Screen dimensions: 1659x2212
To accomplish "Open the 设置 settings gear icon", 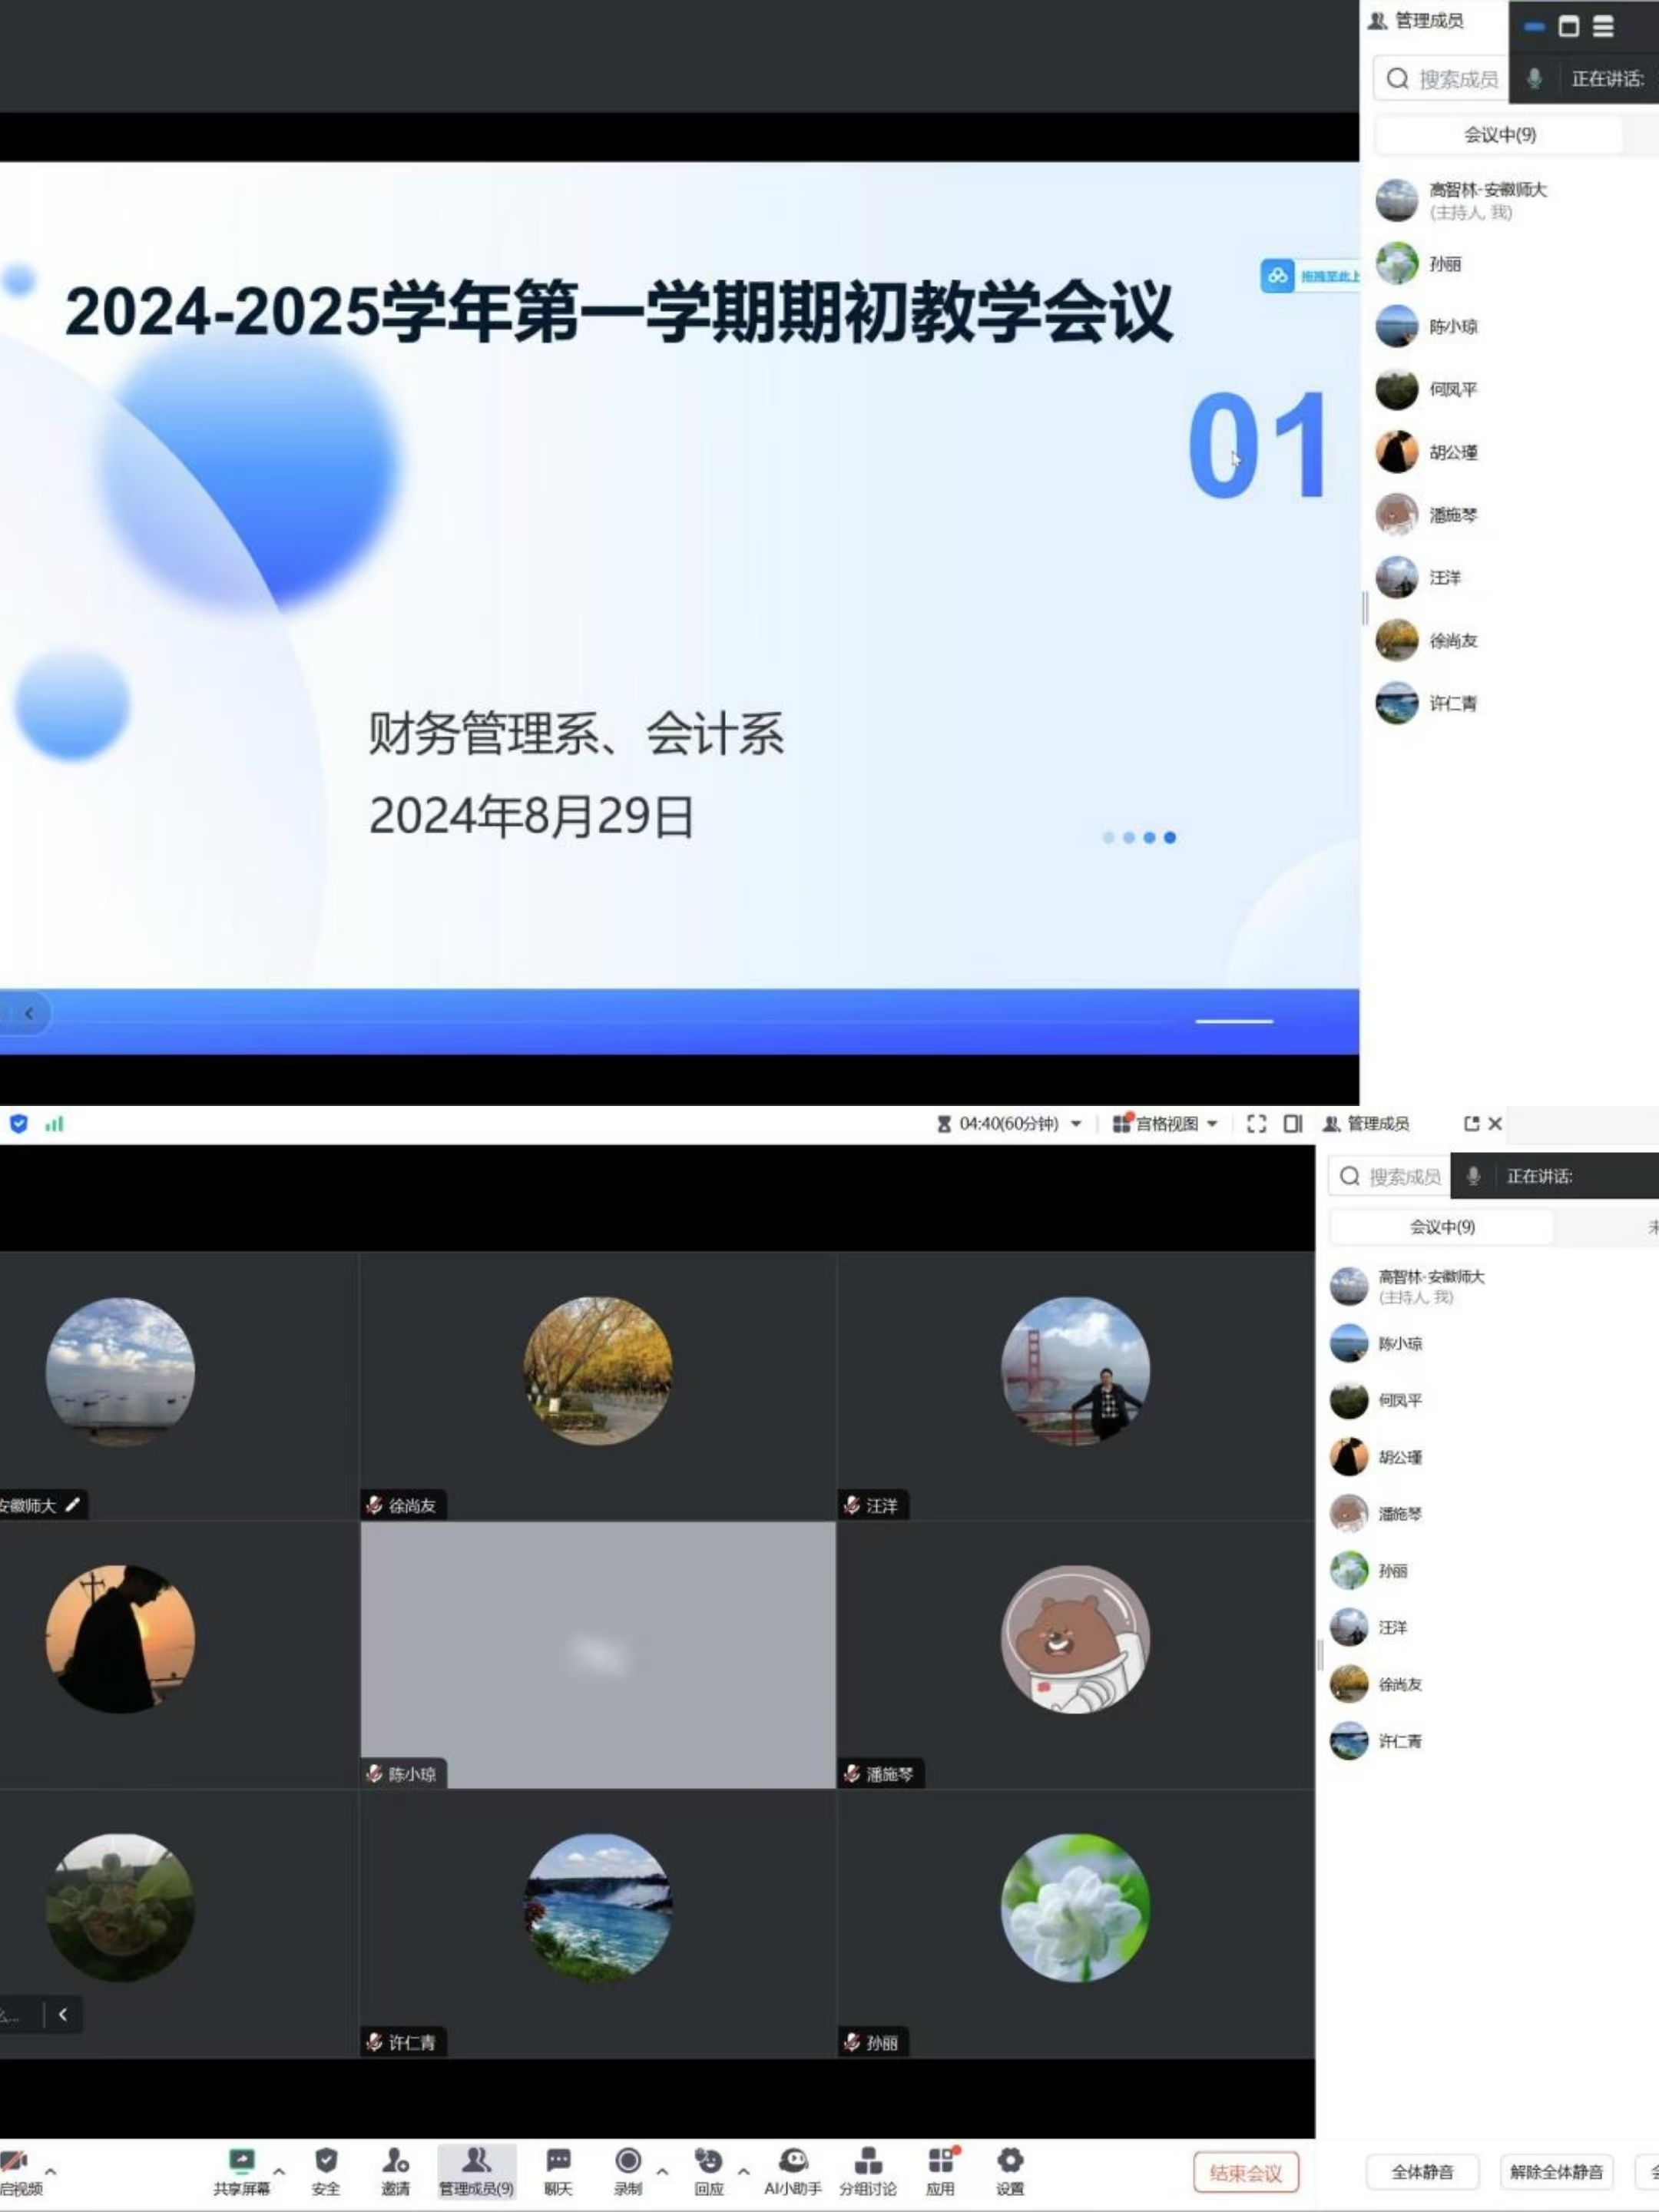I will point(1010,2161).
